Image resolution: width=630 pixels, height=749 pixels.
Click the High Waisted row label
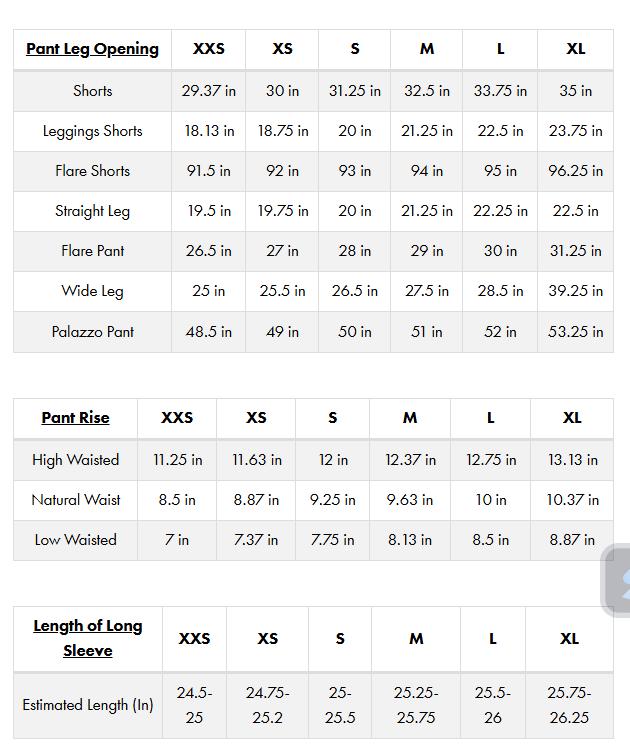[75, 460]
